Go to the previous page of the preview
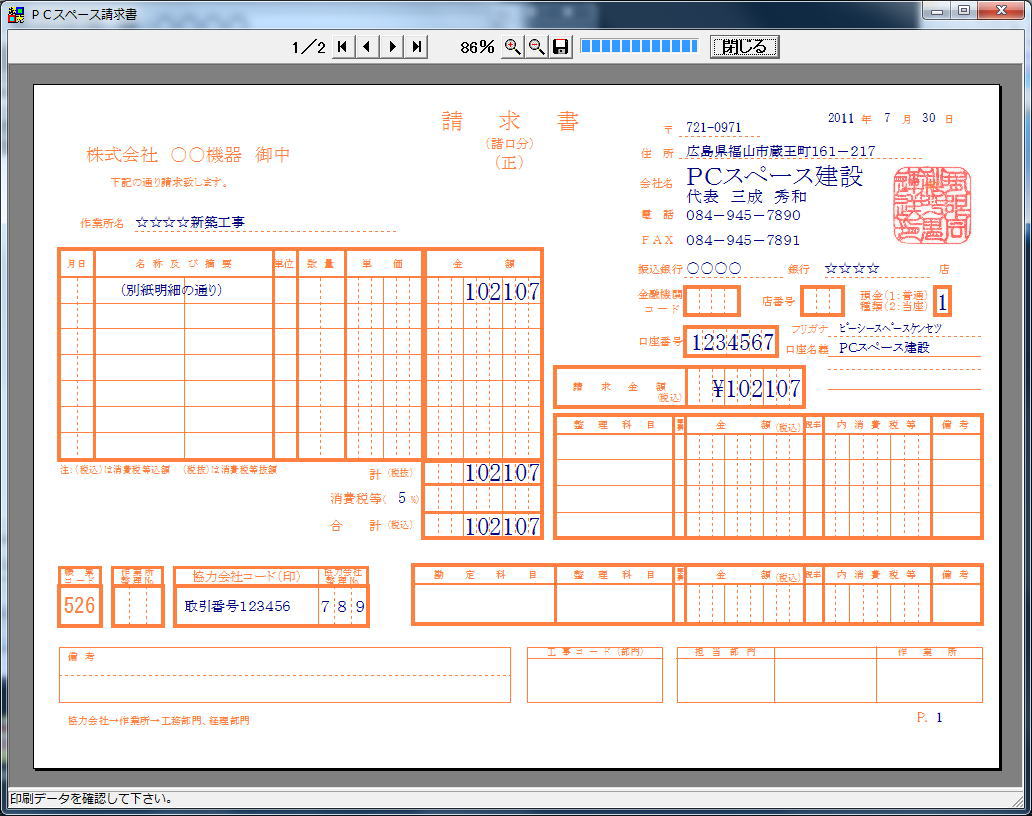 coord(367,47)
